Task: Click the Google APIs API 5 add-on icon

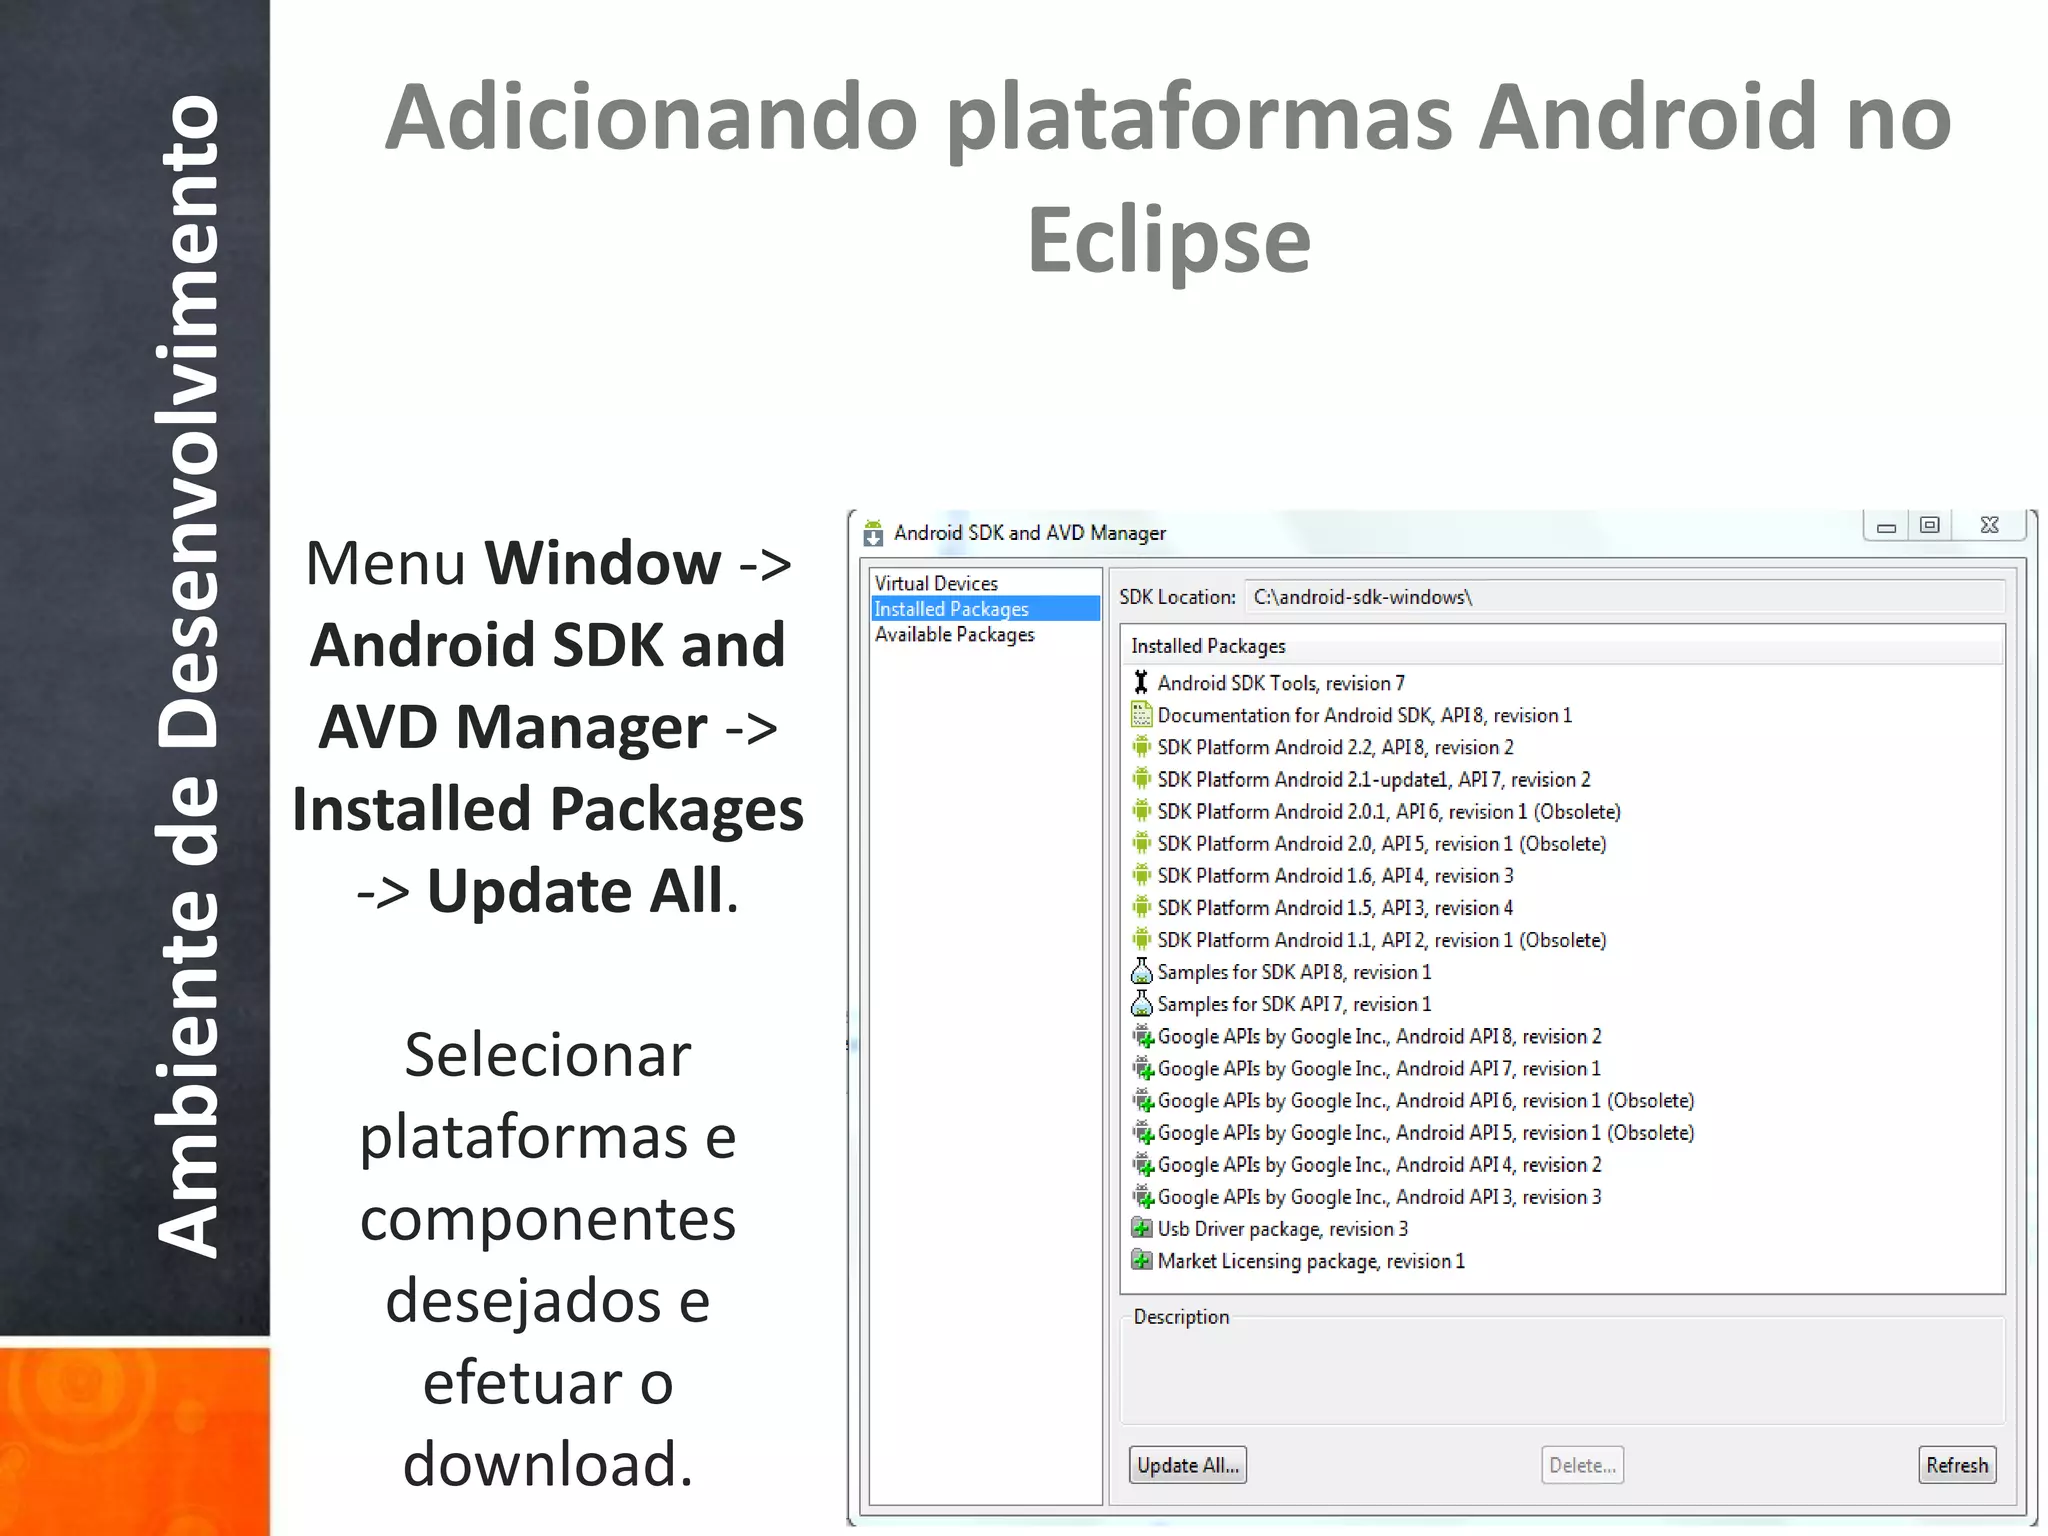Action: [1142, 1132]
